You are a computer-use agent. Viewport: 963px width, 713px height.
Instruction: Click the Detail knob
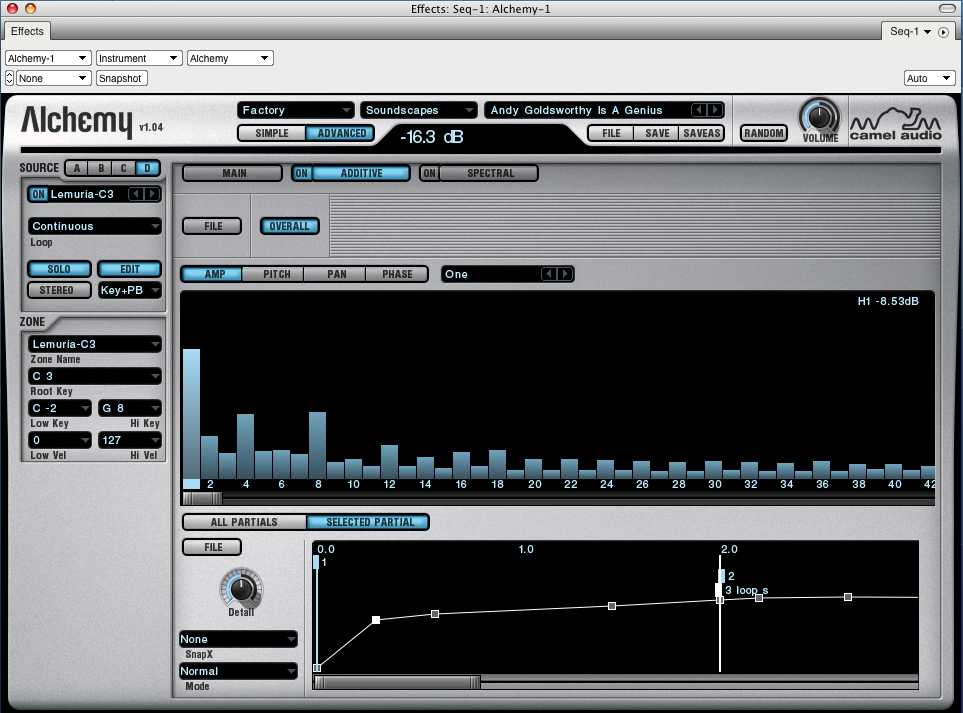click(x=241, y=588)
